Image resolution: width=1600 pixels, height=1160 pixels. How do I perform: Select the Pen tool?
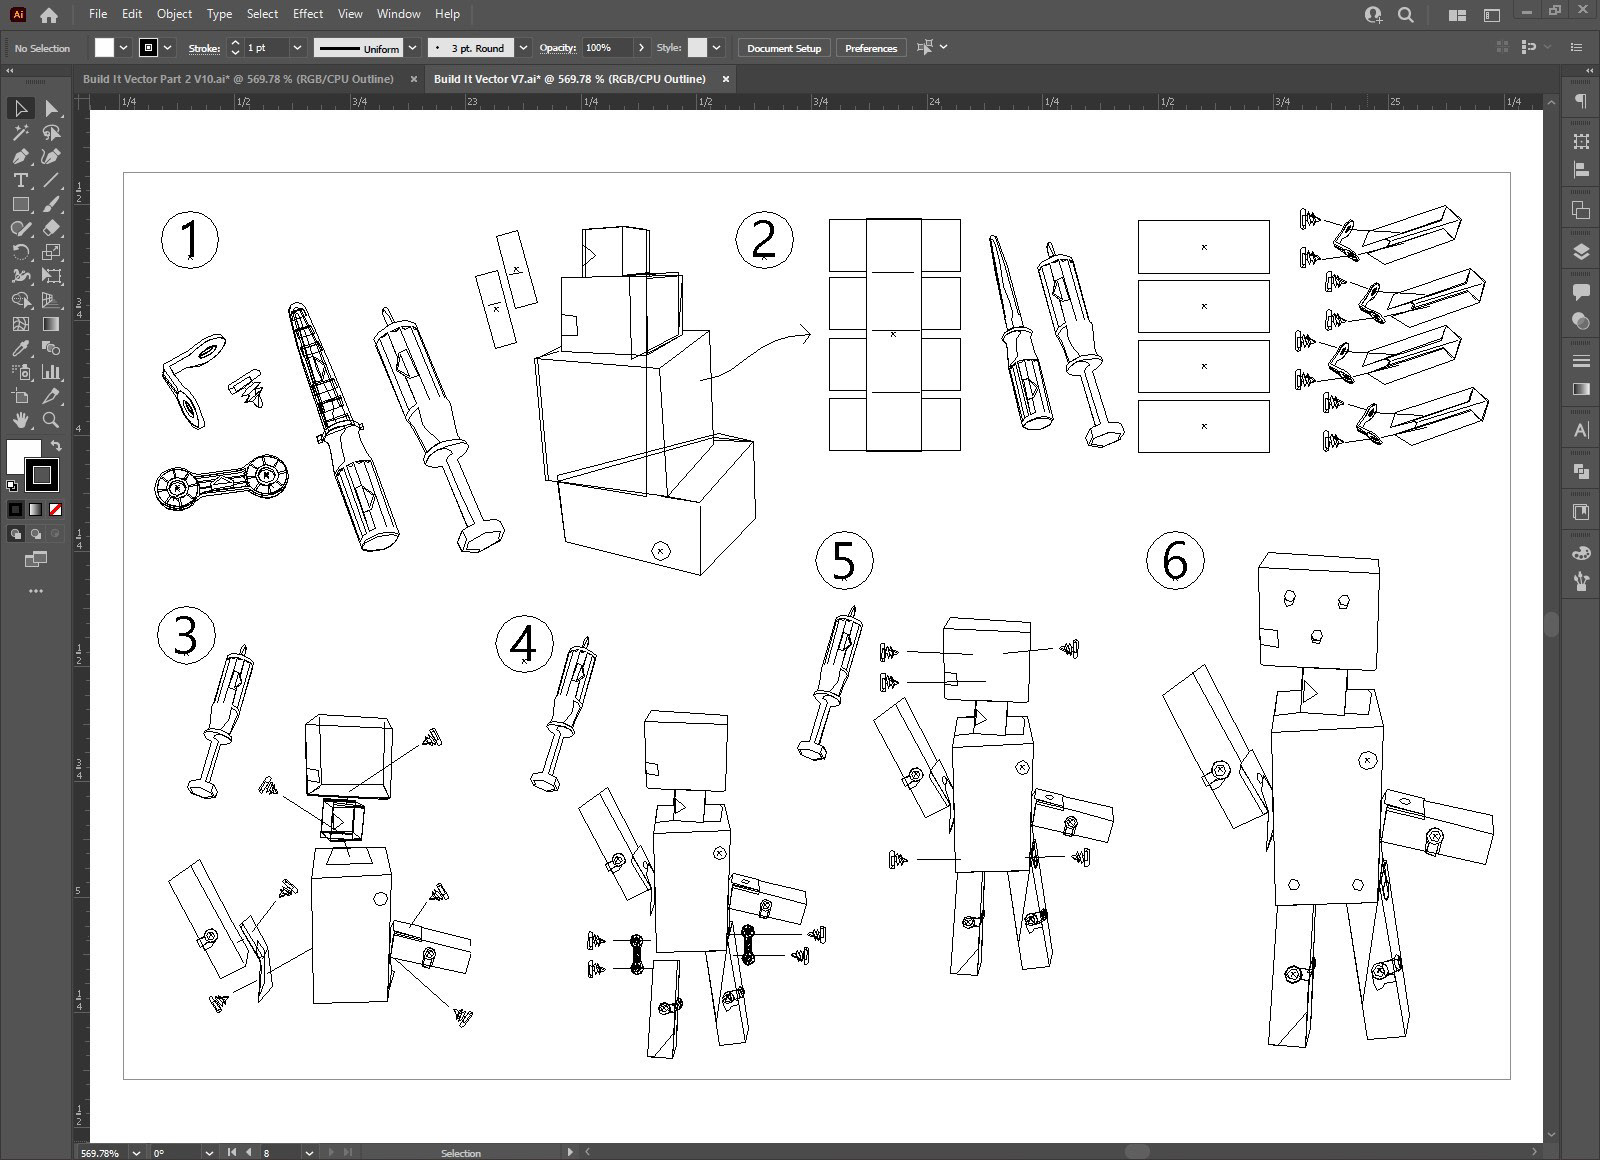(x=20, y=156)
